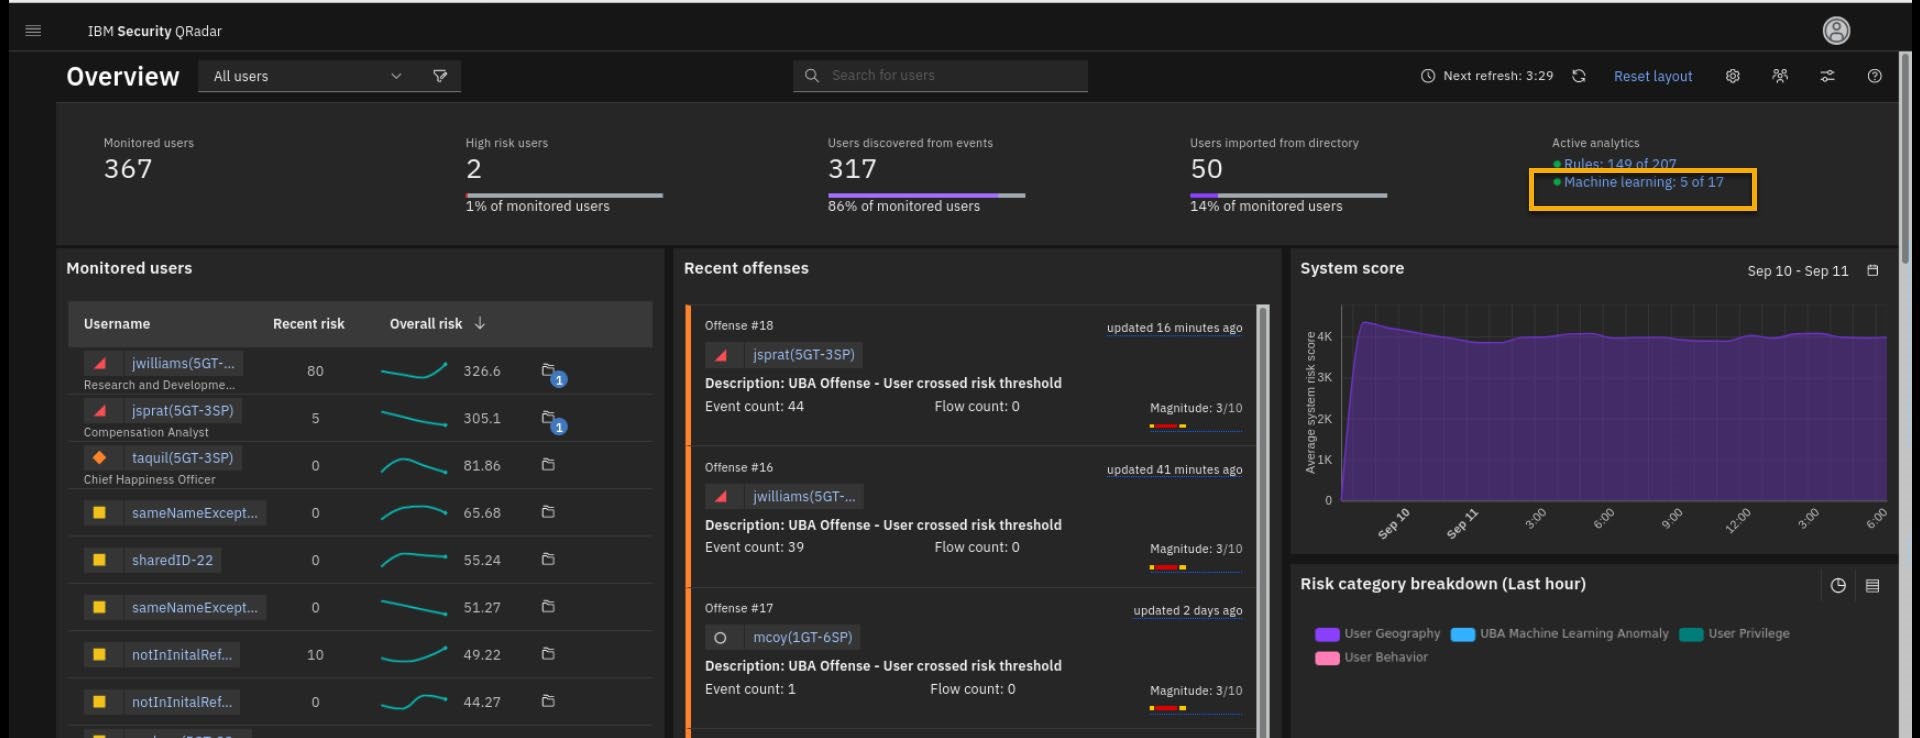Open the manage users group icon

1780,76
